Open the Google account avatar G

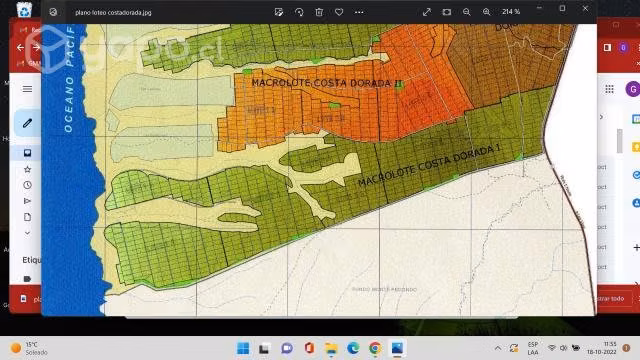[633, 89]
